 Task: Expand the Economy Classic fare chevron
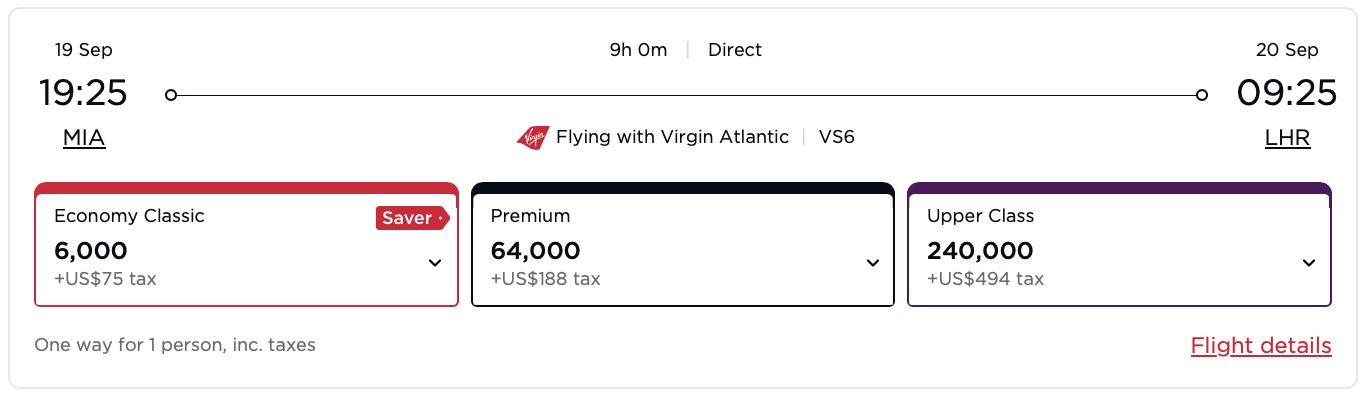[x=435, y=263]
